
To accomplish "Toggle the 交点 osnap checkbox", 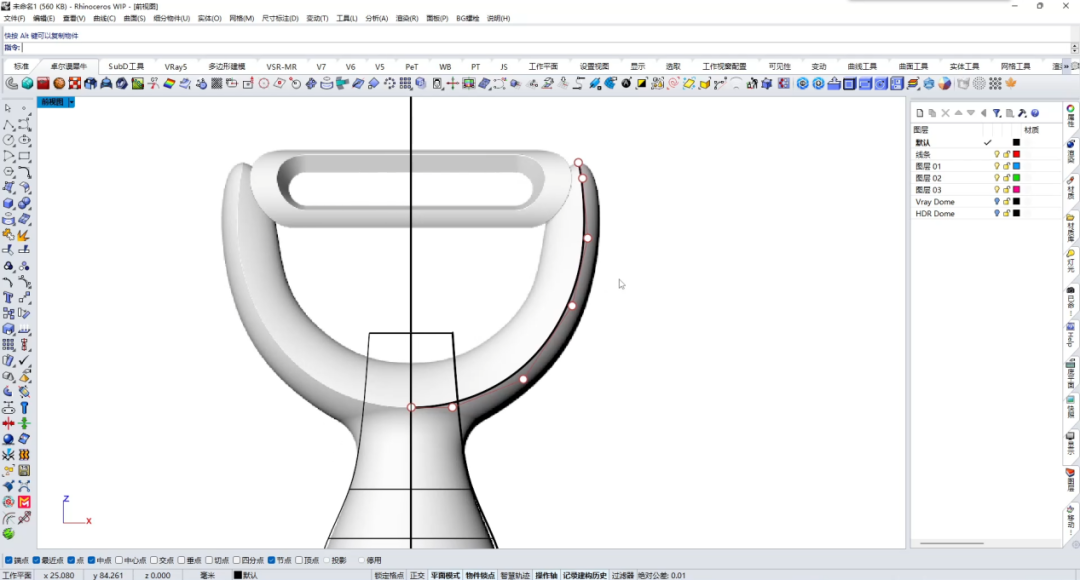I will click(154, 561).
